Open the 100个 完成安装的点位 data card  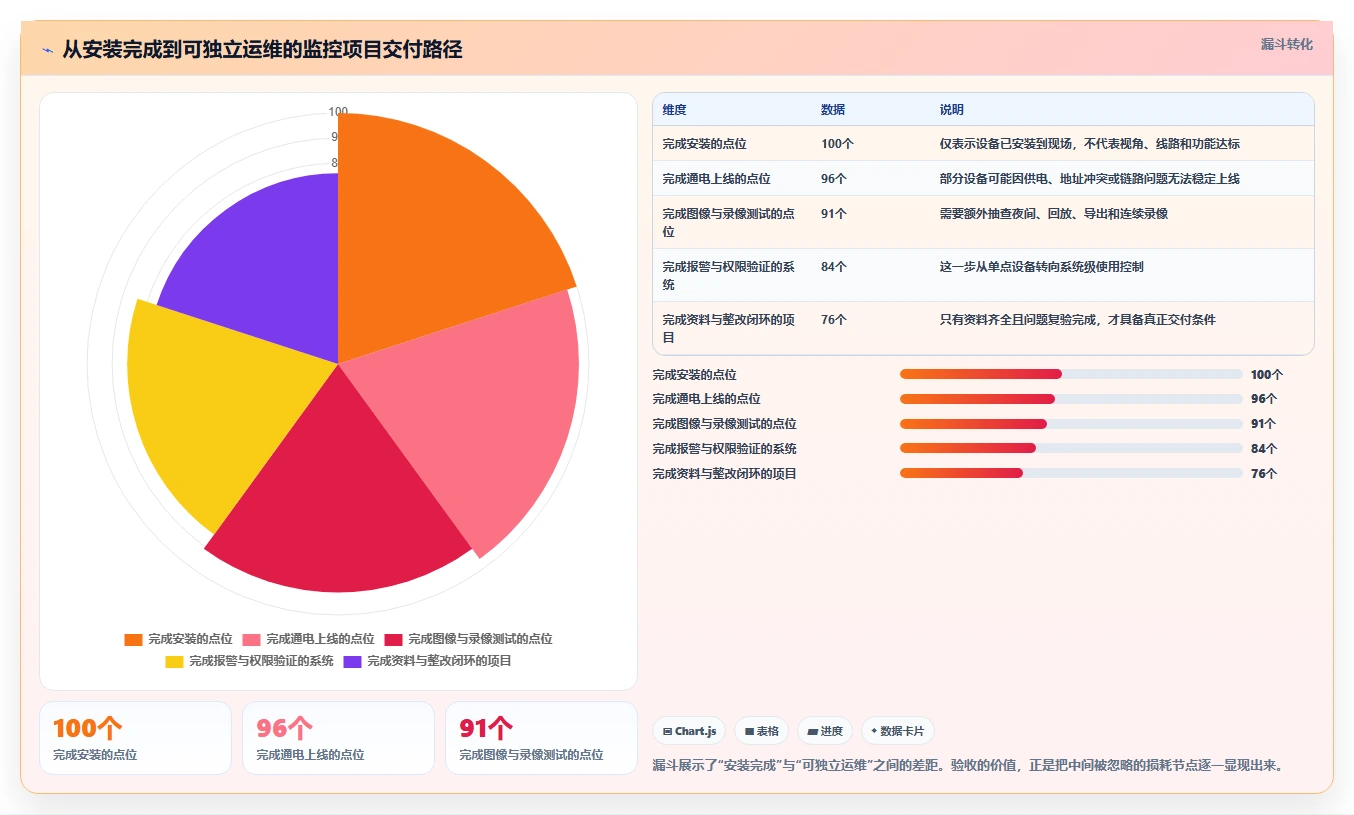[135, 738]
